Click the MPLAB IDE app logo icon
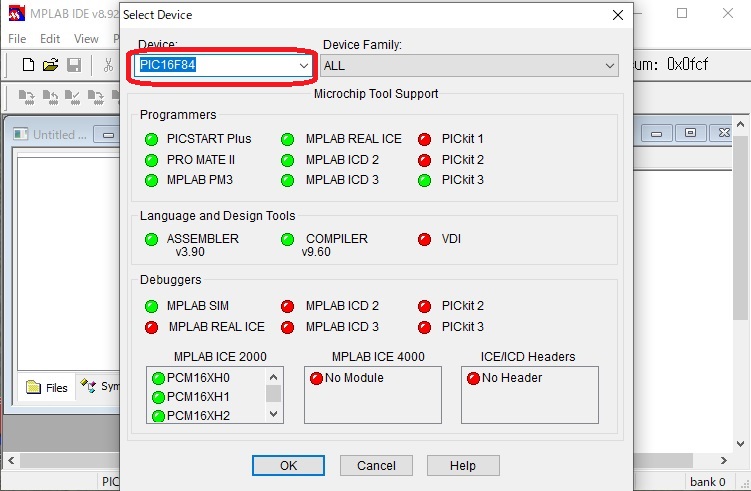751x491 pixels. (17, 13)
